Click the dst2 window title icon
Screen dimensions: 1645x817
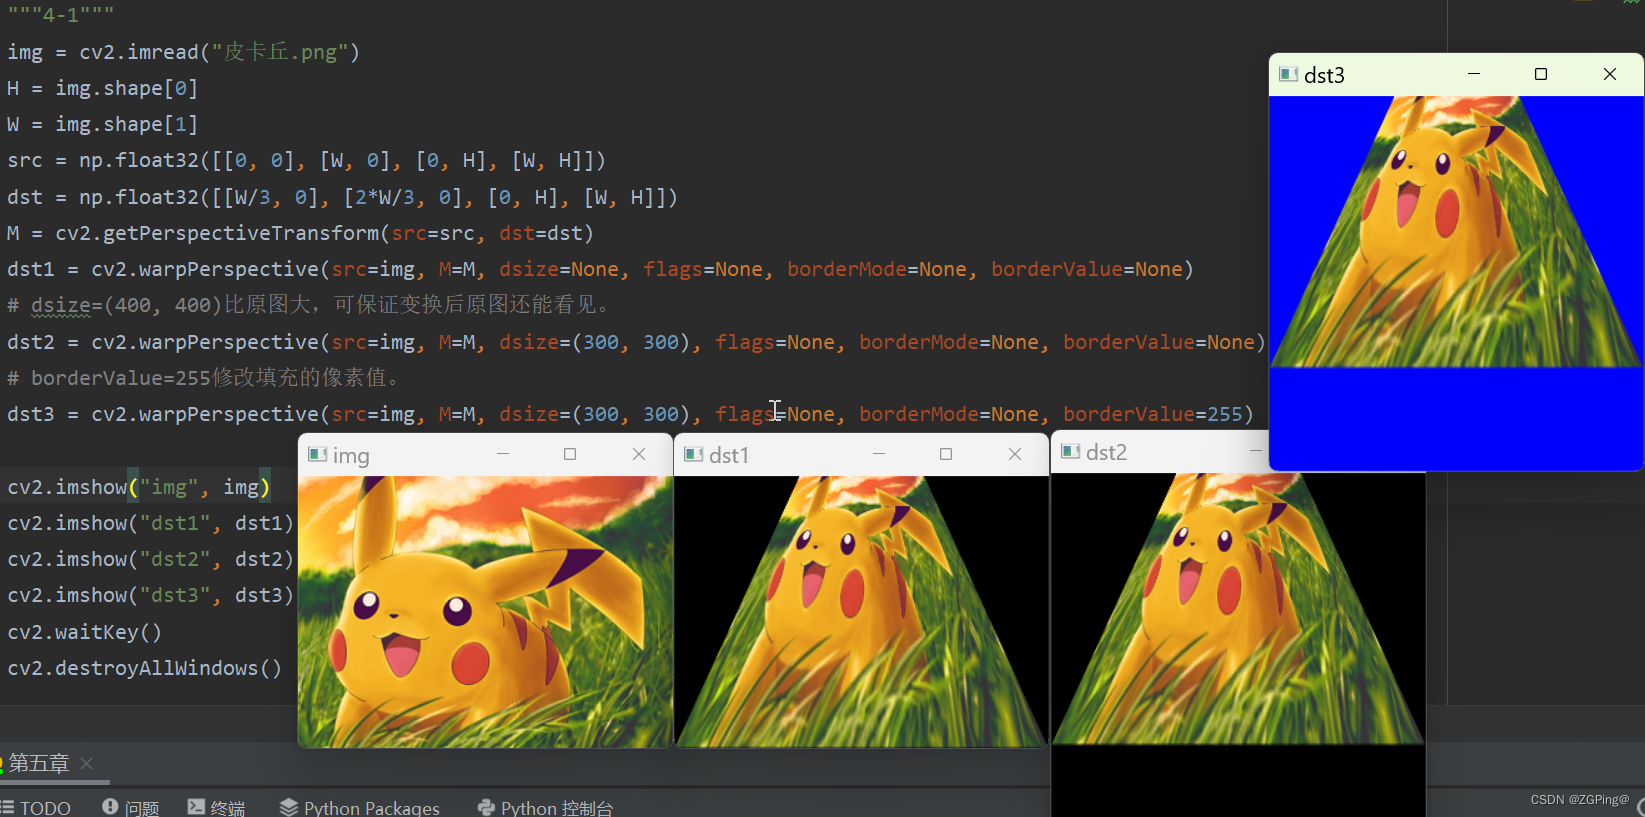point(1070,451)
